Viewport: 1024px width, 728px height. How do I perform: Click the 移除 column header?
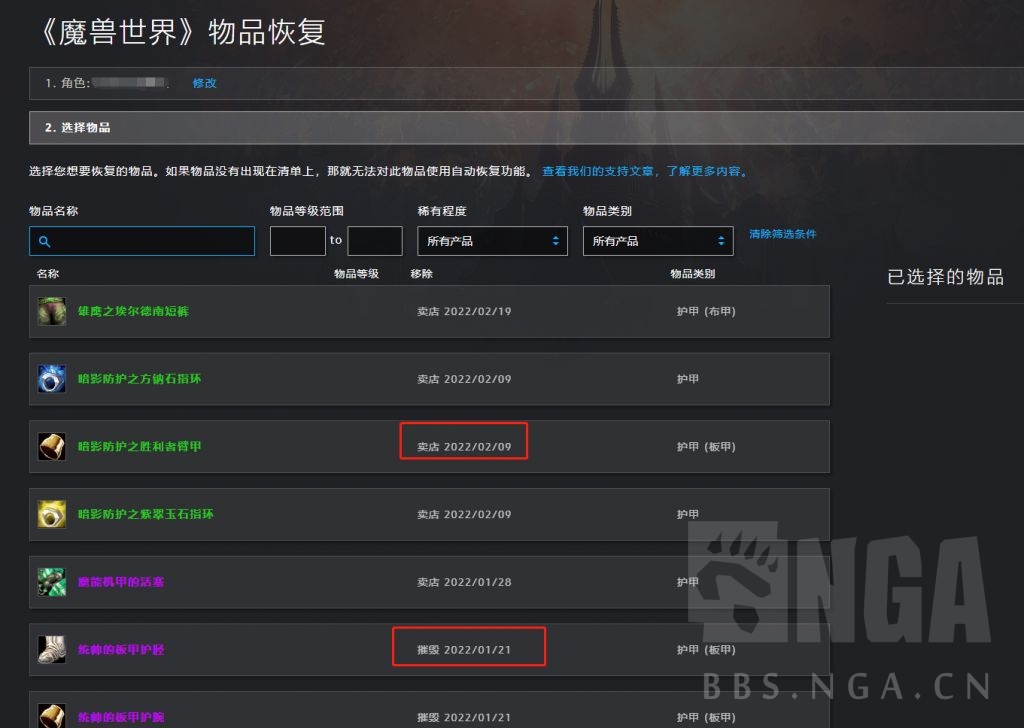click(421, 274)
